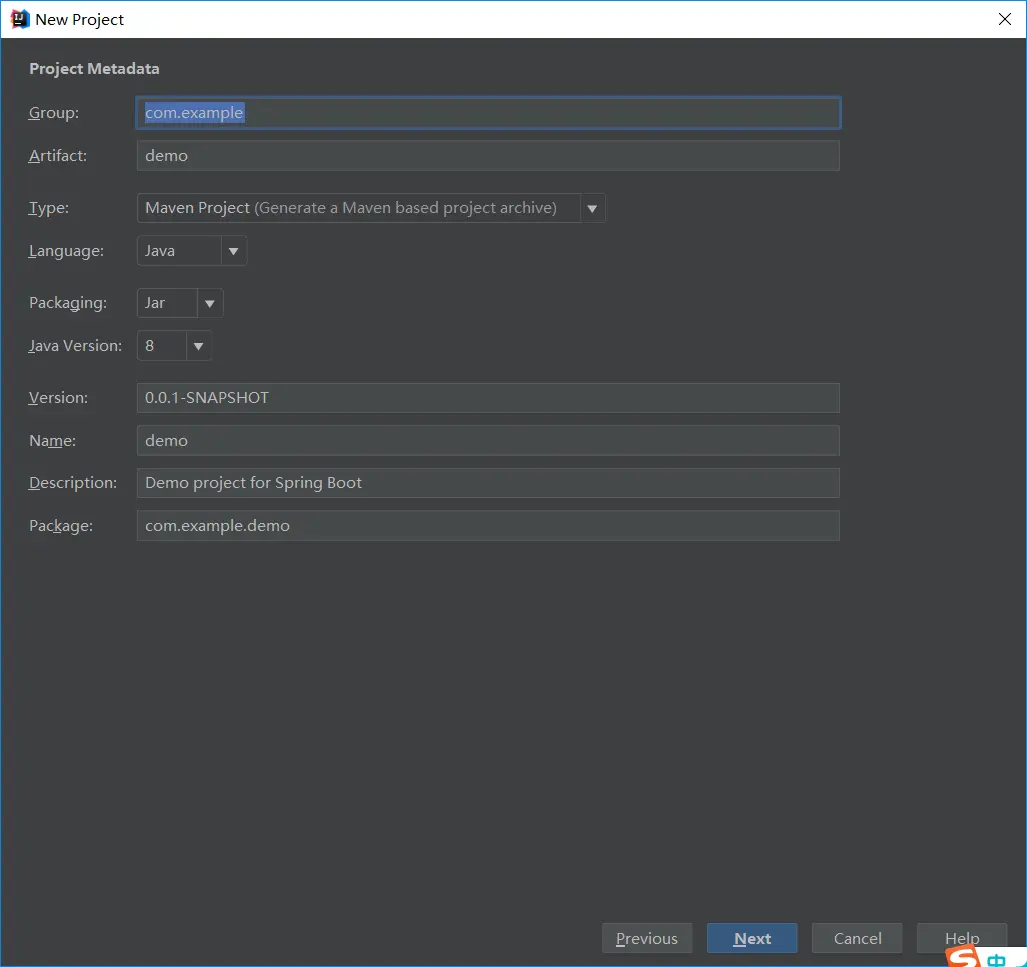
Task: Focus the Package field com.example.demo
Action: point(488,525)
